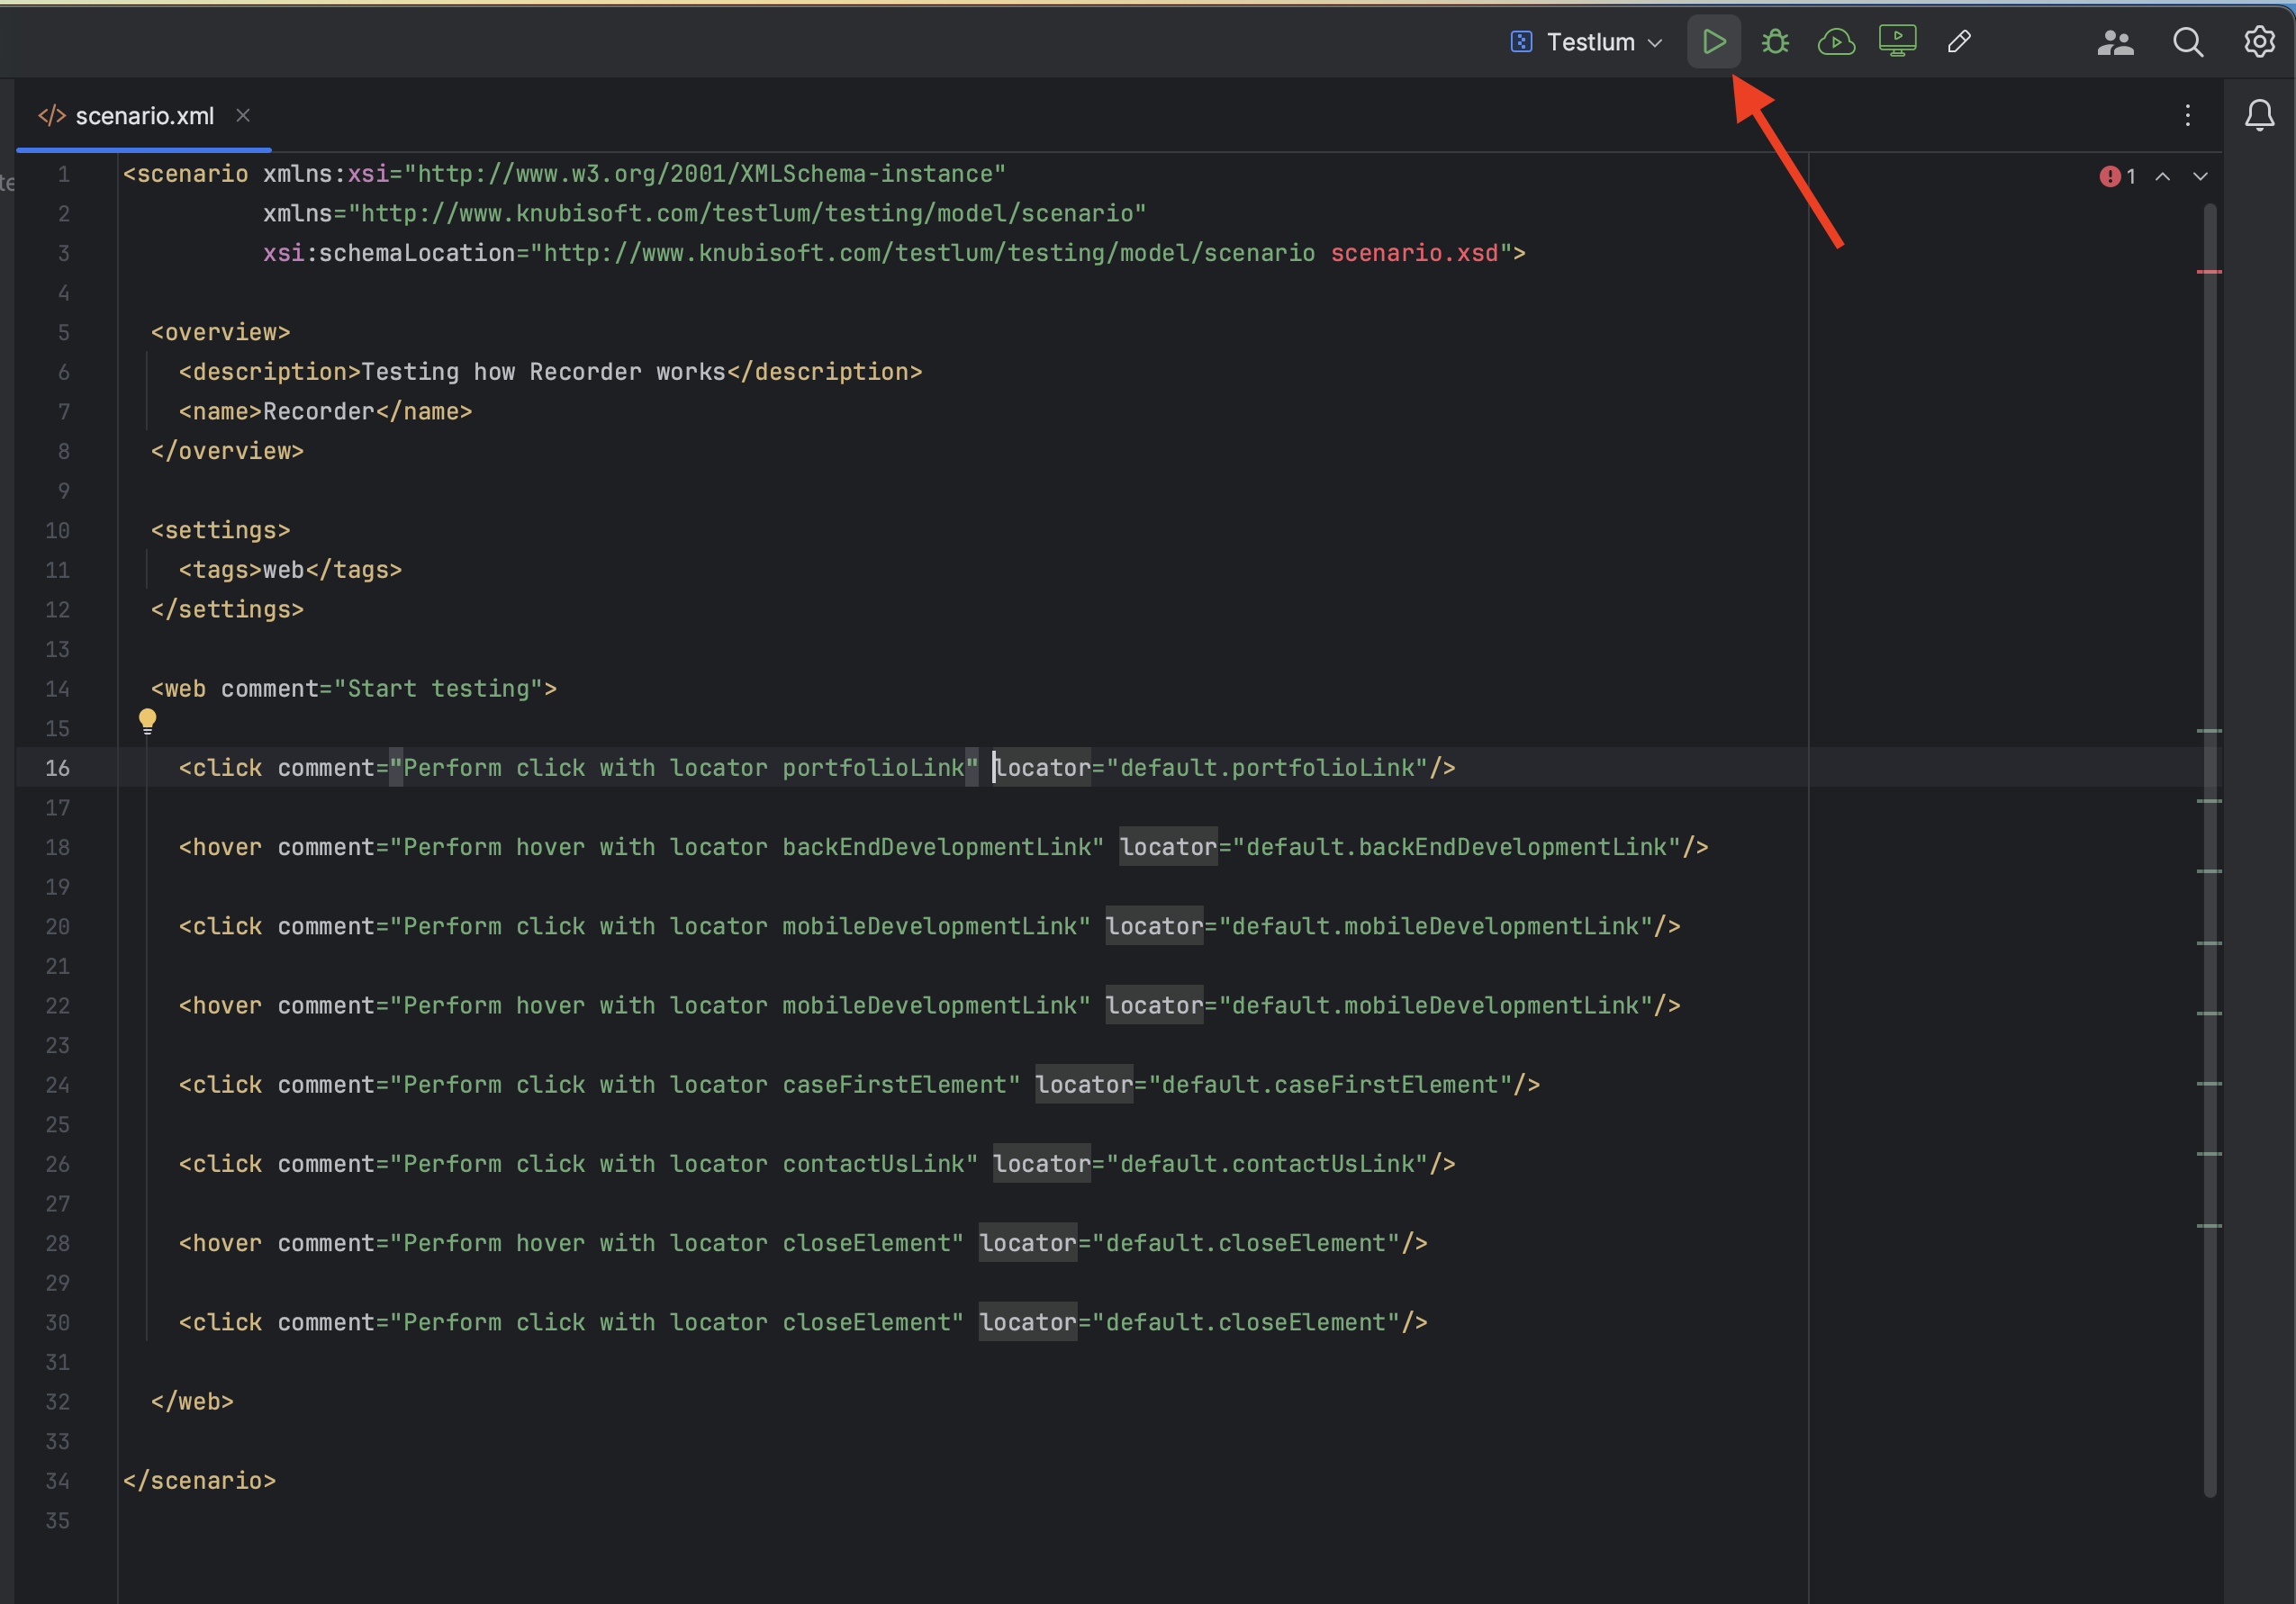The height and width of the screenshot is (1604, 2296).
Task: Click the red scenario.xsd reference
Action: (x=1414, y=253)
